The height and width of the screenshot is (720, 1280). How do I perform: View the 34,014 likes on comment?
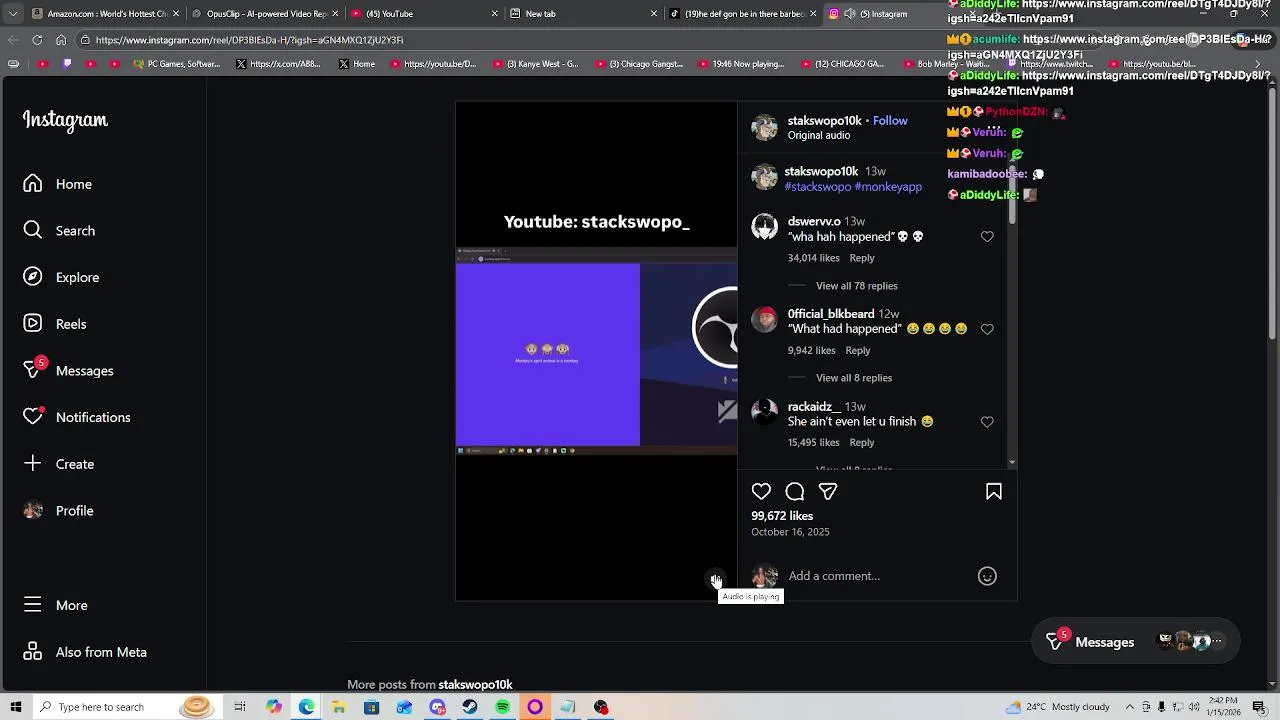[814, 258]
